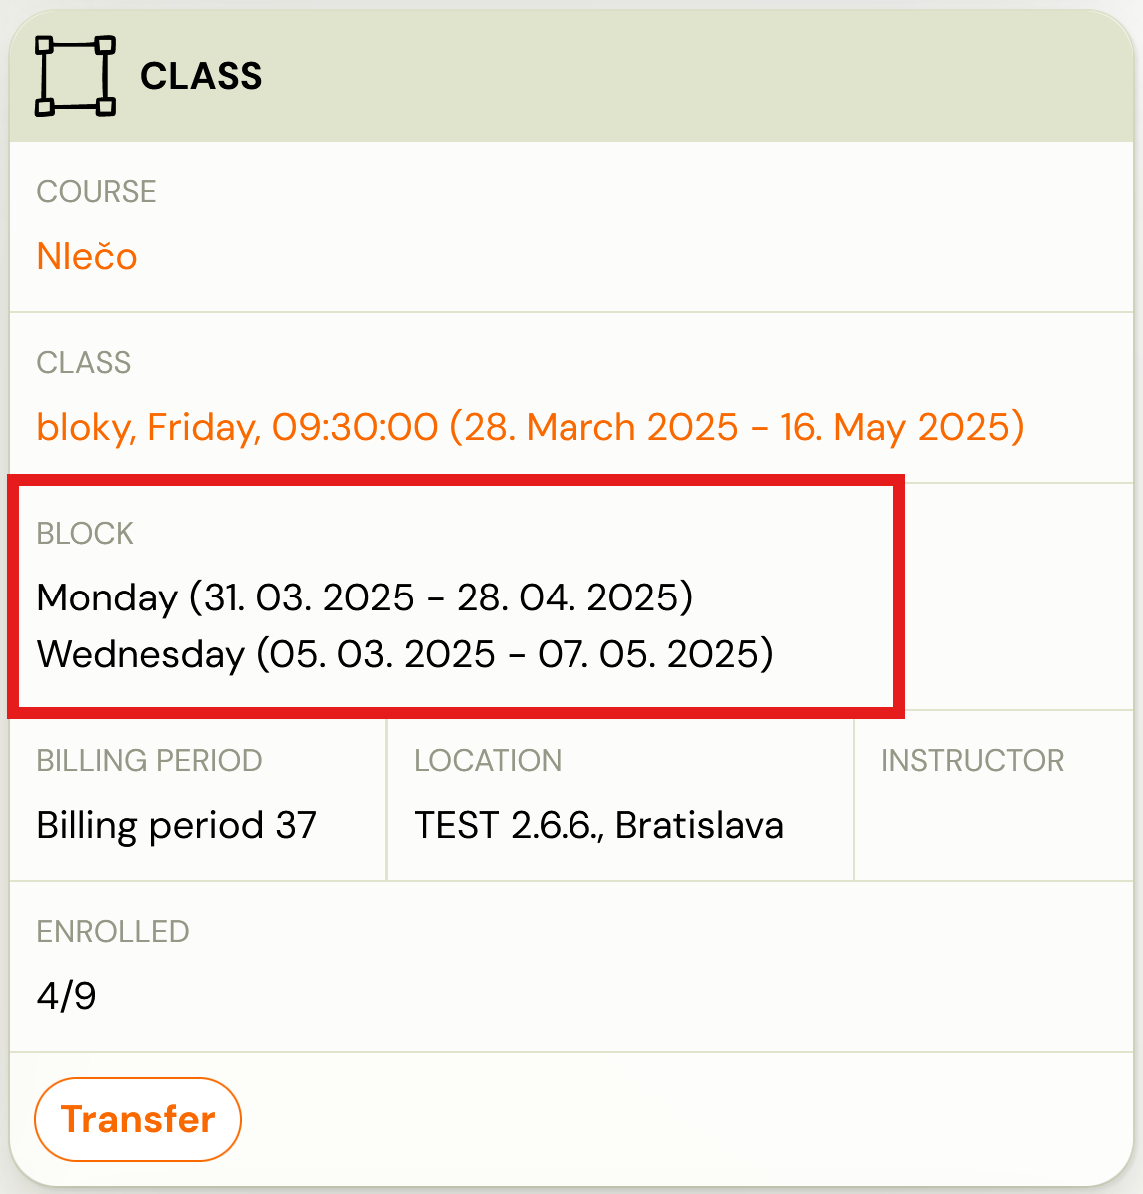Click the CLASS card header bar
The image size is (1143, 1194).
(x=570, y=75)
